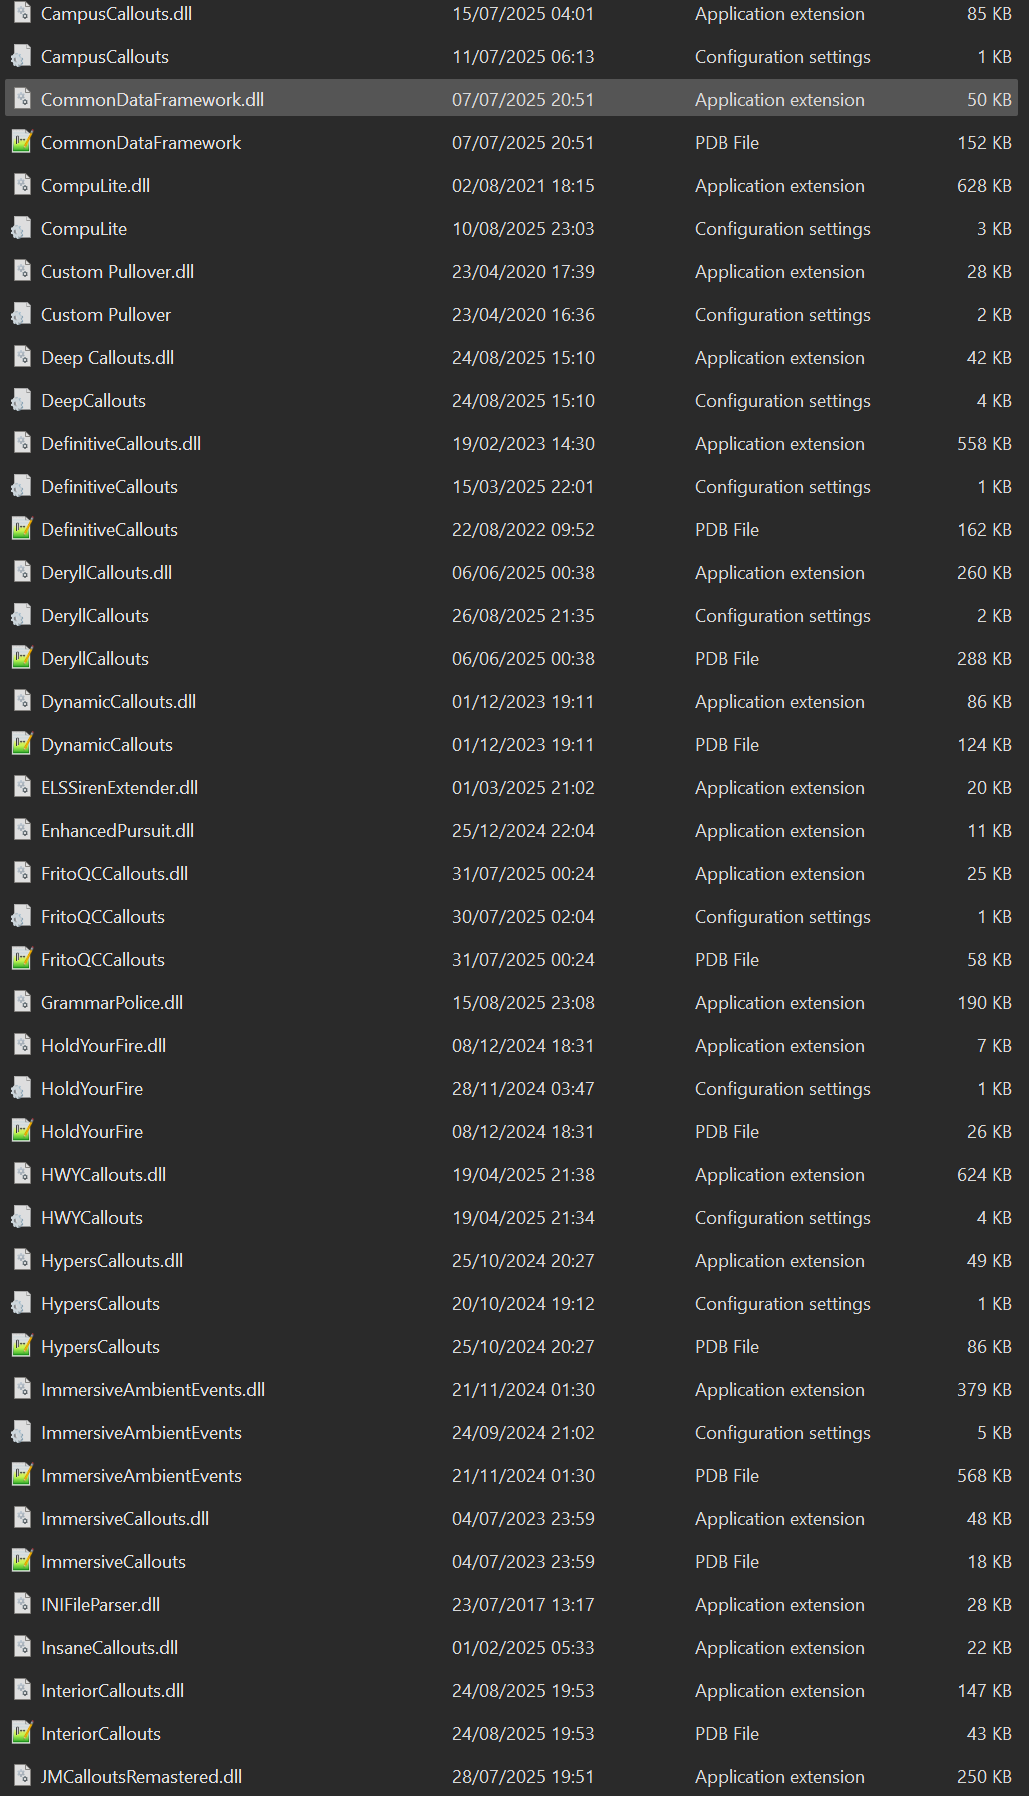Image resolution: width=1029 pixels, height=1796 pixels.
Task: Click the CompuLite configuration settings icon
Action: [21, 229]
